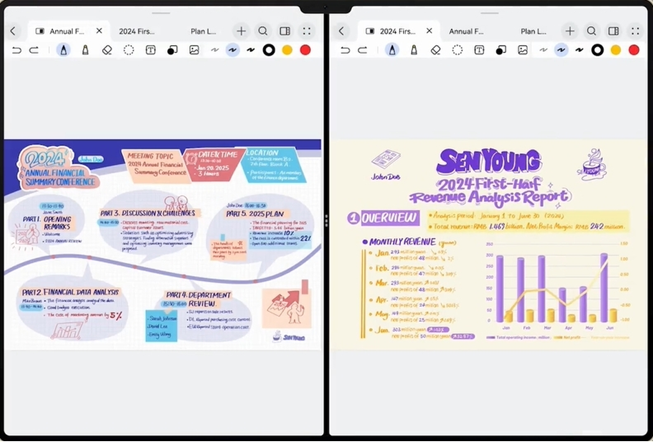Choose thin stroke width in right pane

pos(543,50)
